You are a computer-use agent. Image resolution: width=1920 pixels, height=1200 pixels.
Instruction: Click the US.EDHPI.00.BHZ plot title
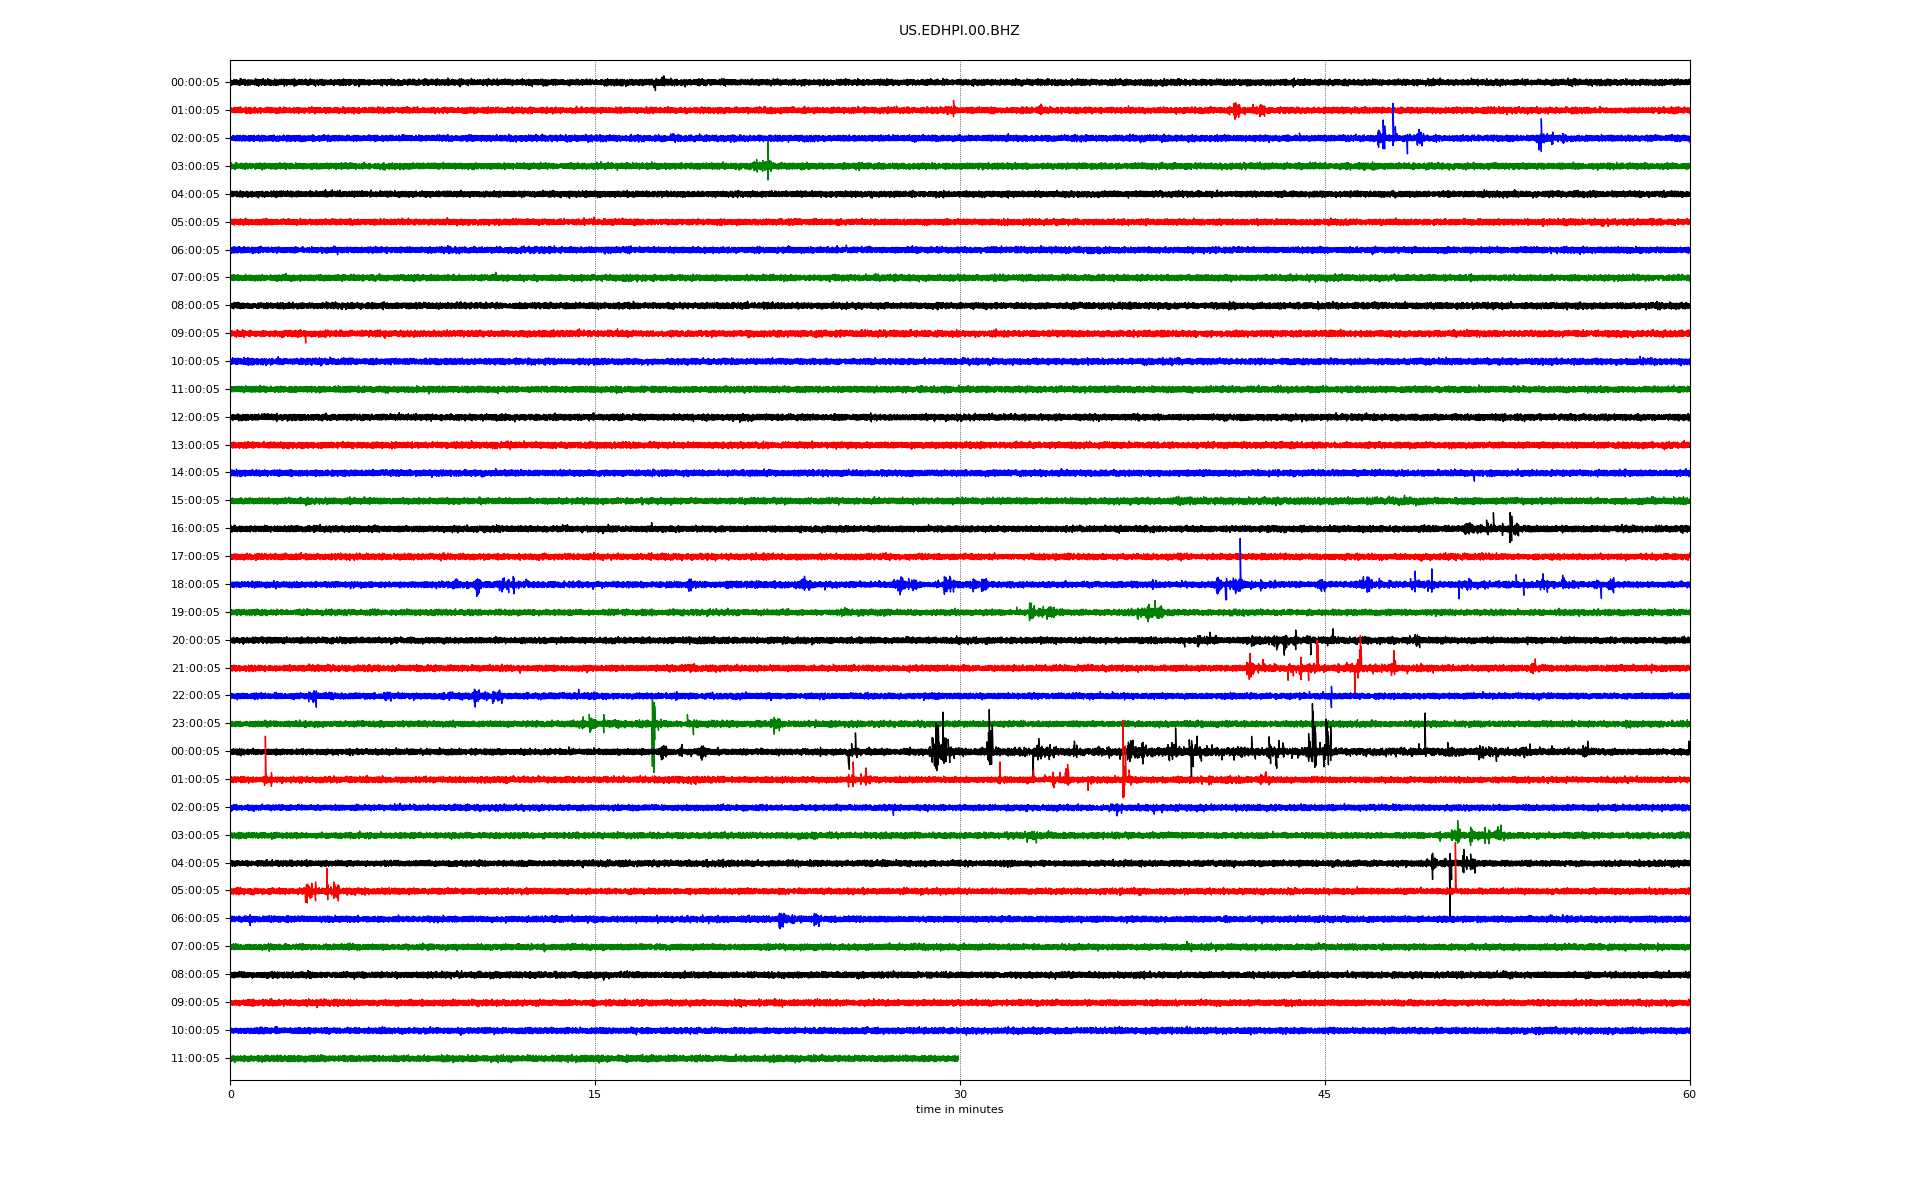[958, 31]
